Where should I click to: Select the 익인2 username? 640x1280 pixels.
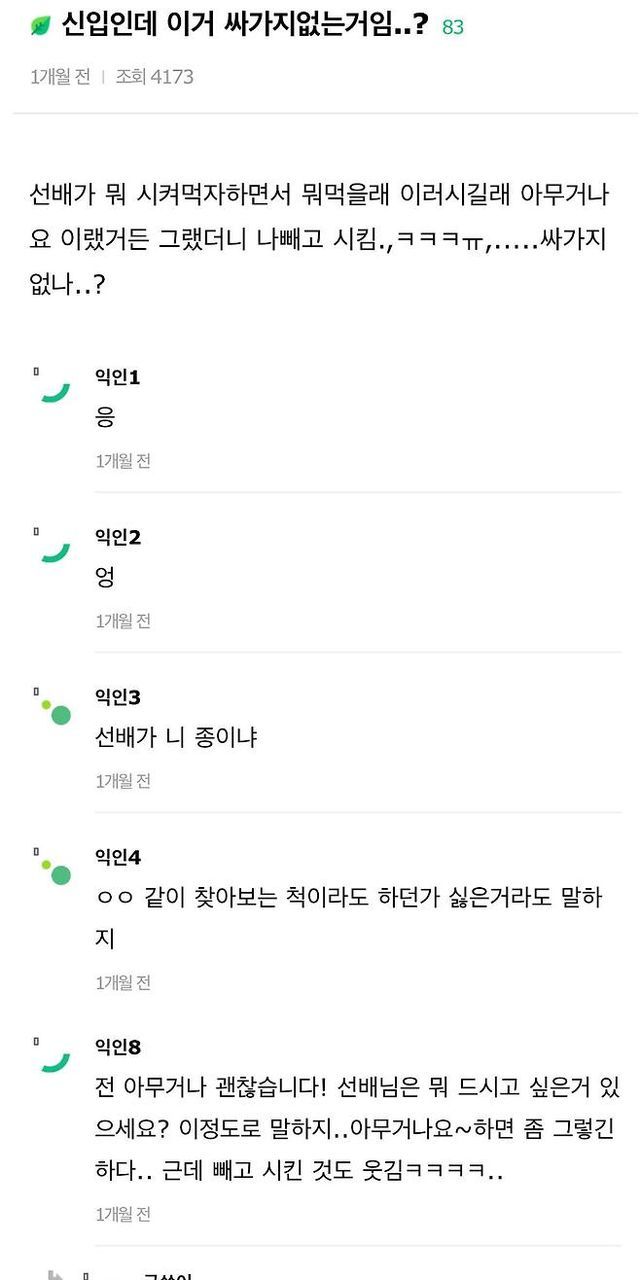[x=117, y=537]
